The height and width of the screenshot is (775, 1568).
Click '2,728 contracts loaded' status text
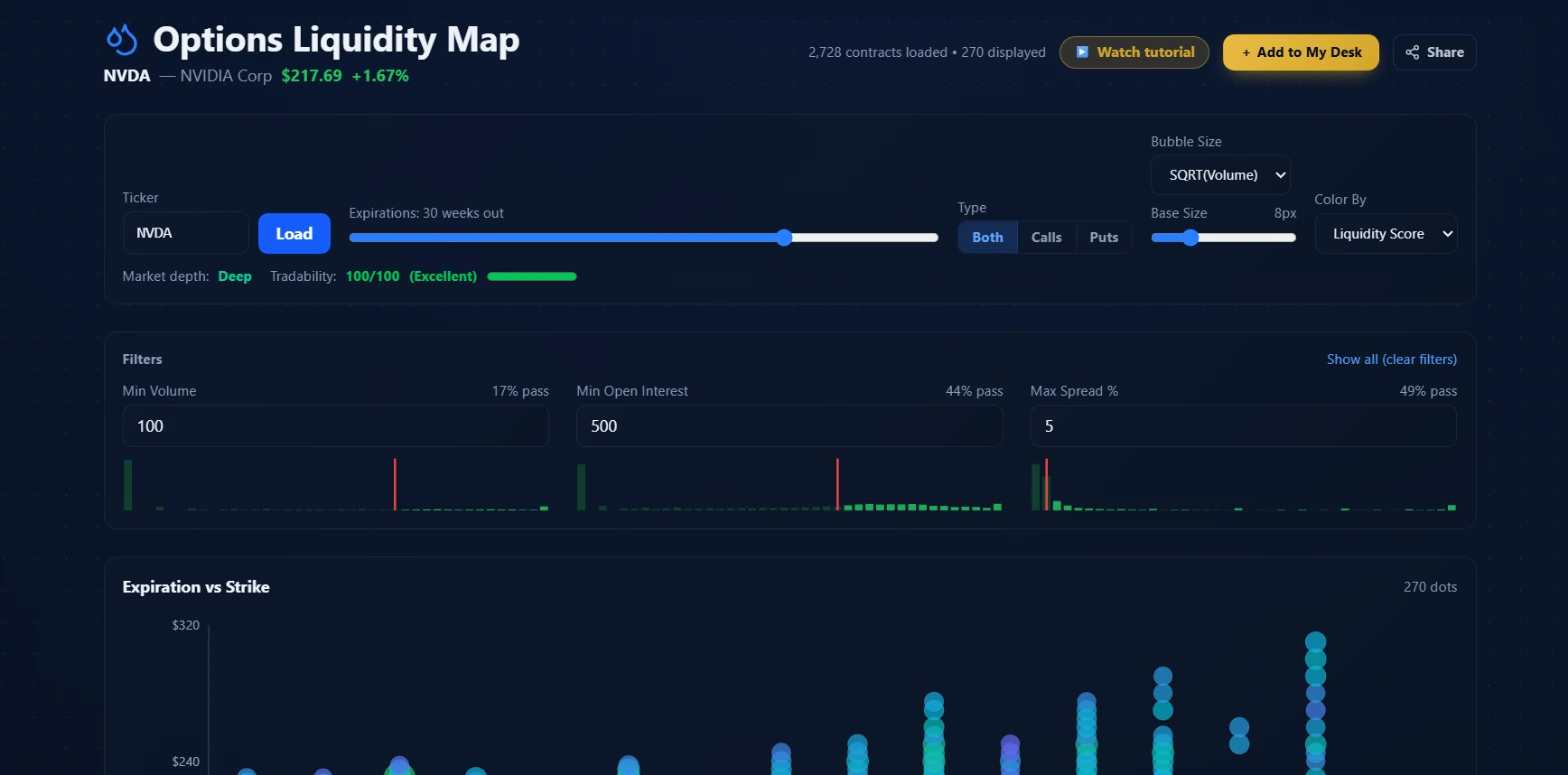click(x=878, y=52)
